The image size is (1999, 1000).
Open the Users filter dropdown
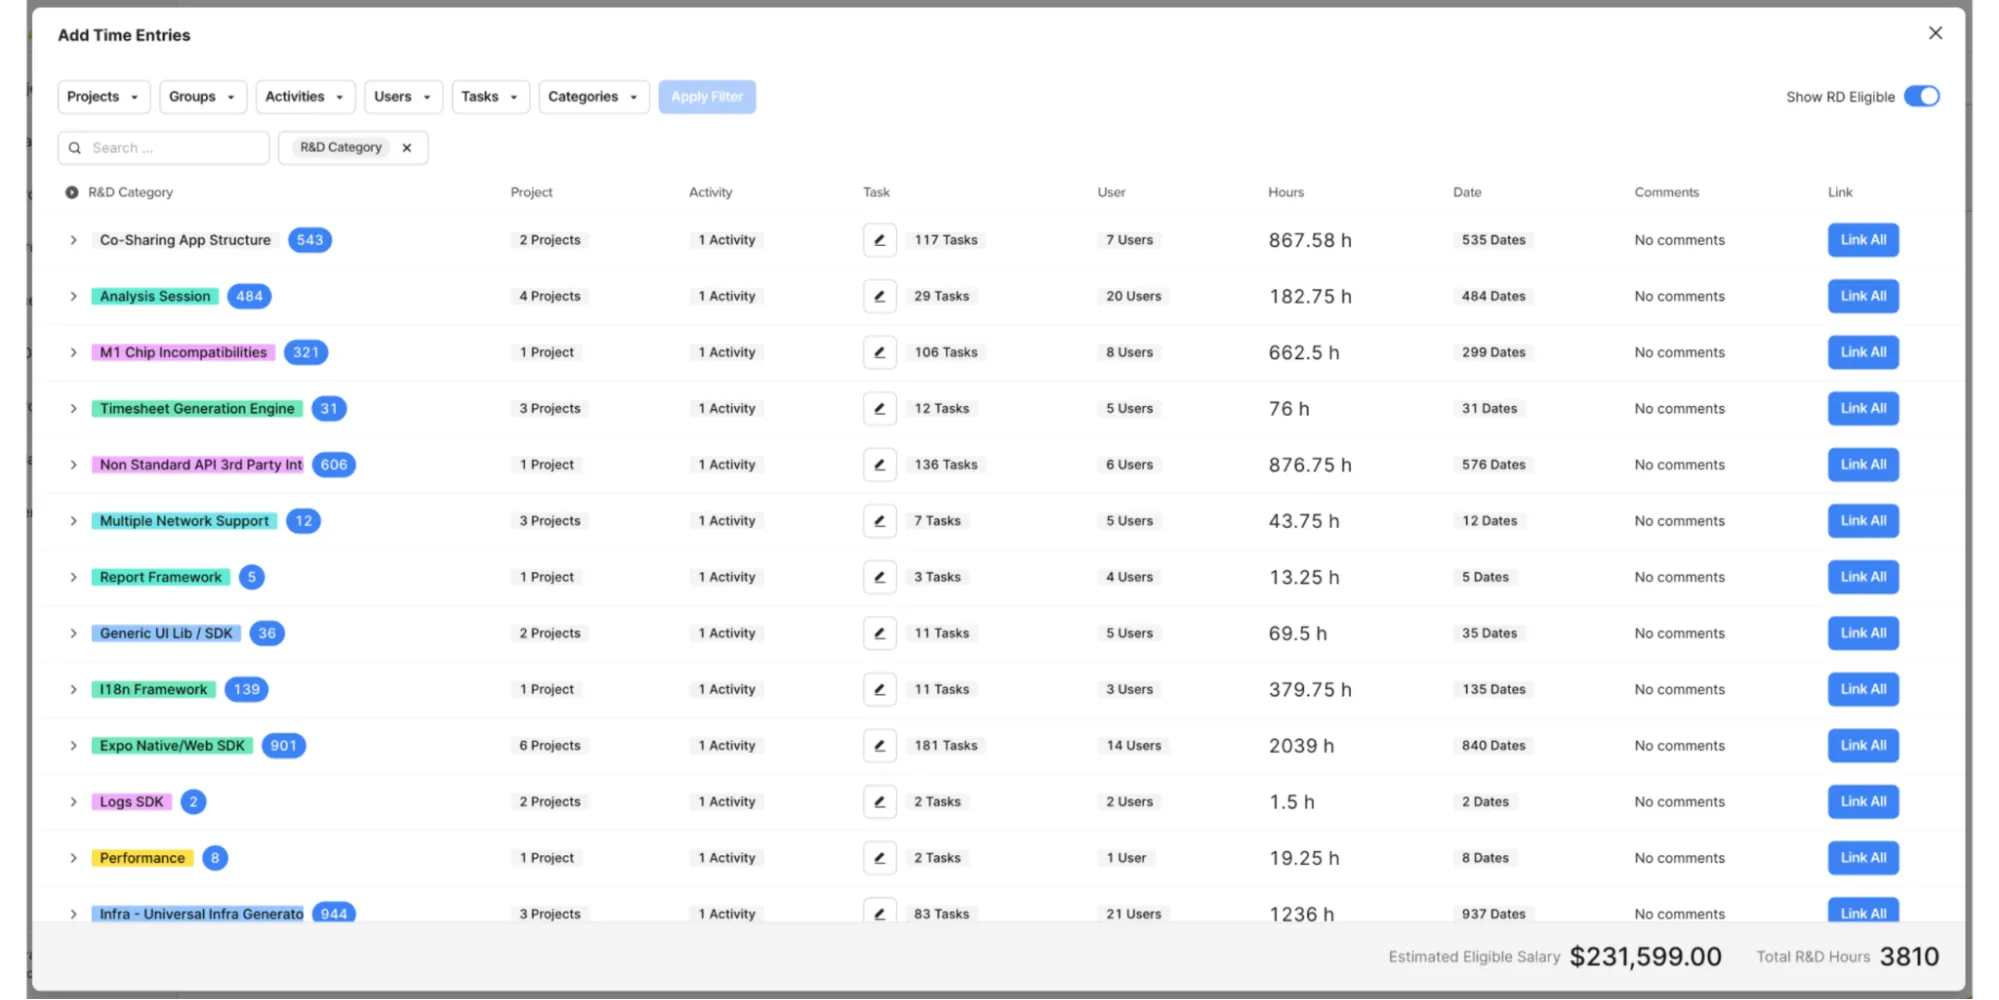403,96
